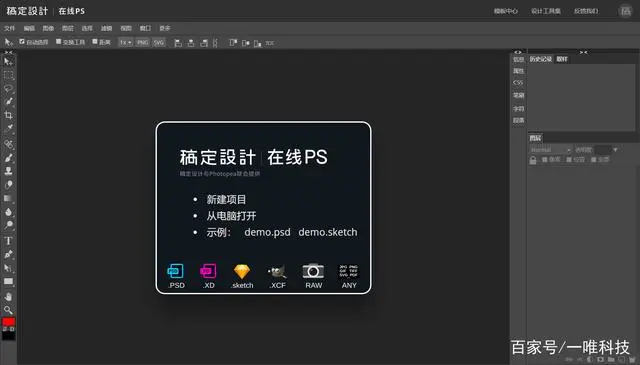Select the Path Selection arrow tool

8,268
